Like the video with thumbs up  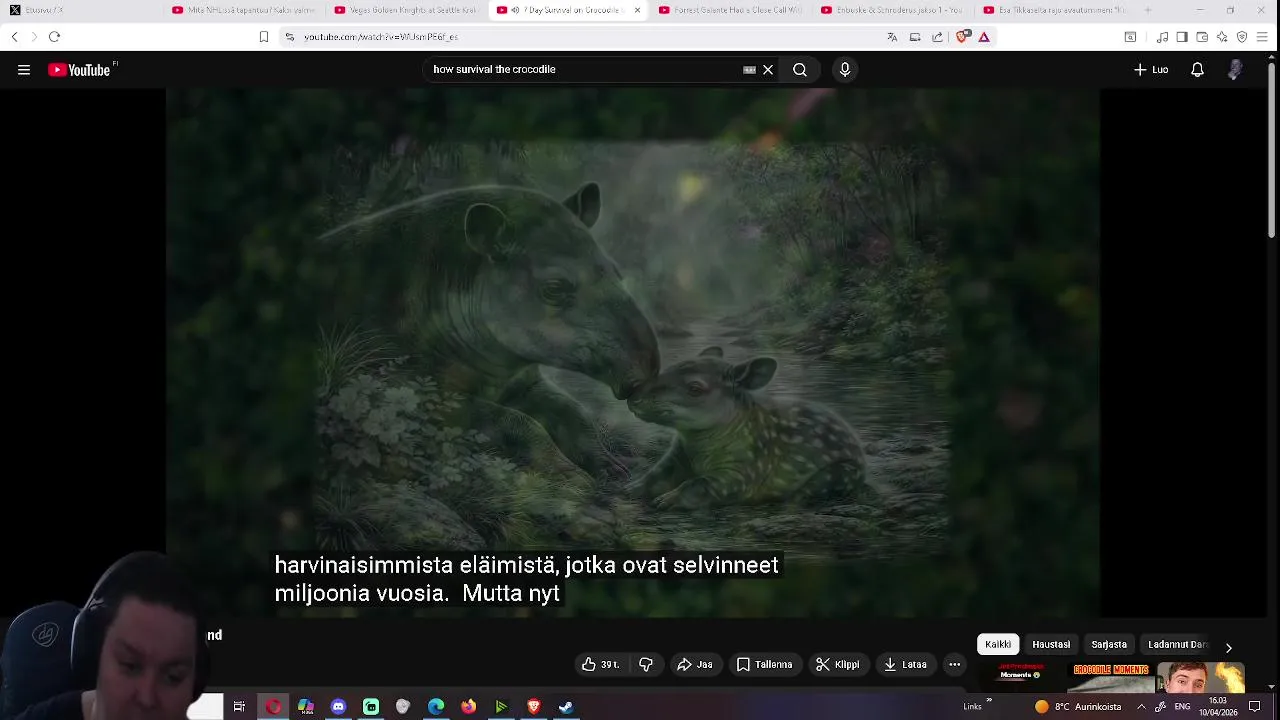[x=601, y=664]
